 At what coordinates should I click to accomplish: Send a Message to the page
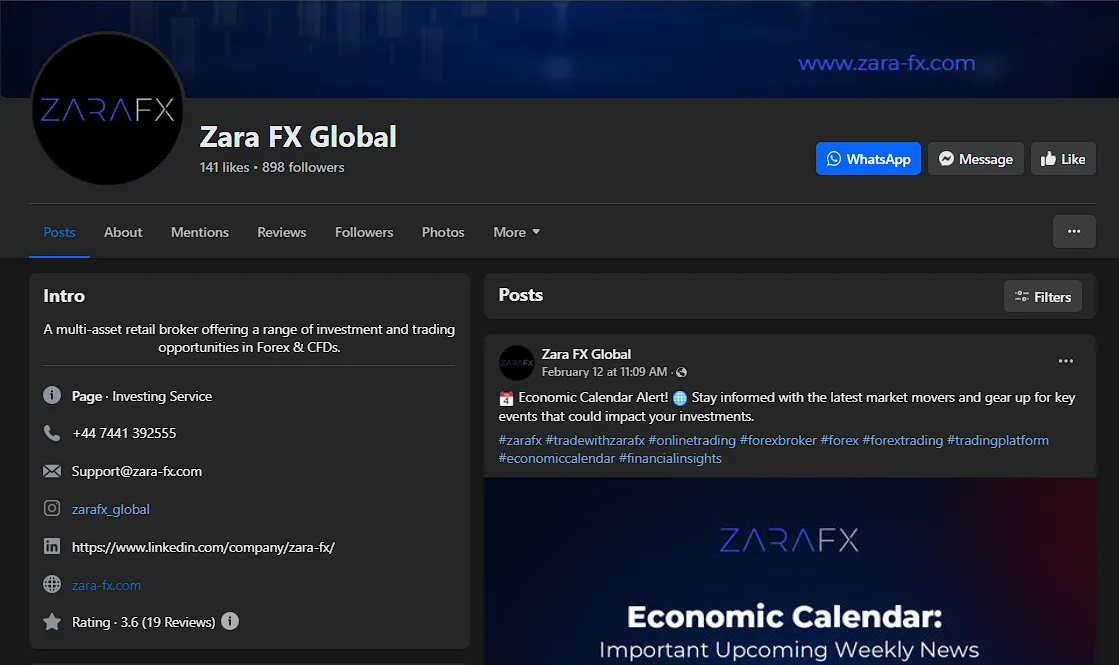coord(976,158)
